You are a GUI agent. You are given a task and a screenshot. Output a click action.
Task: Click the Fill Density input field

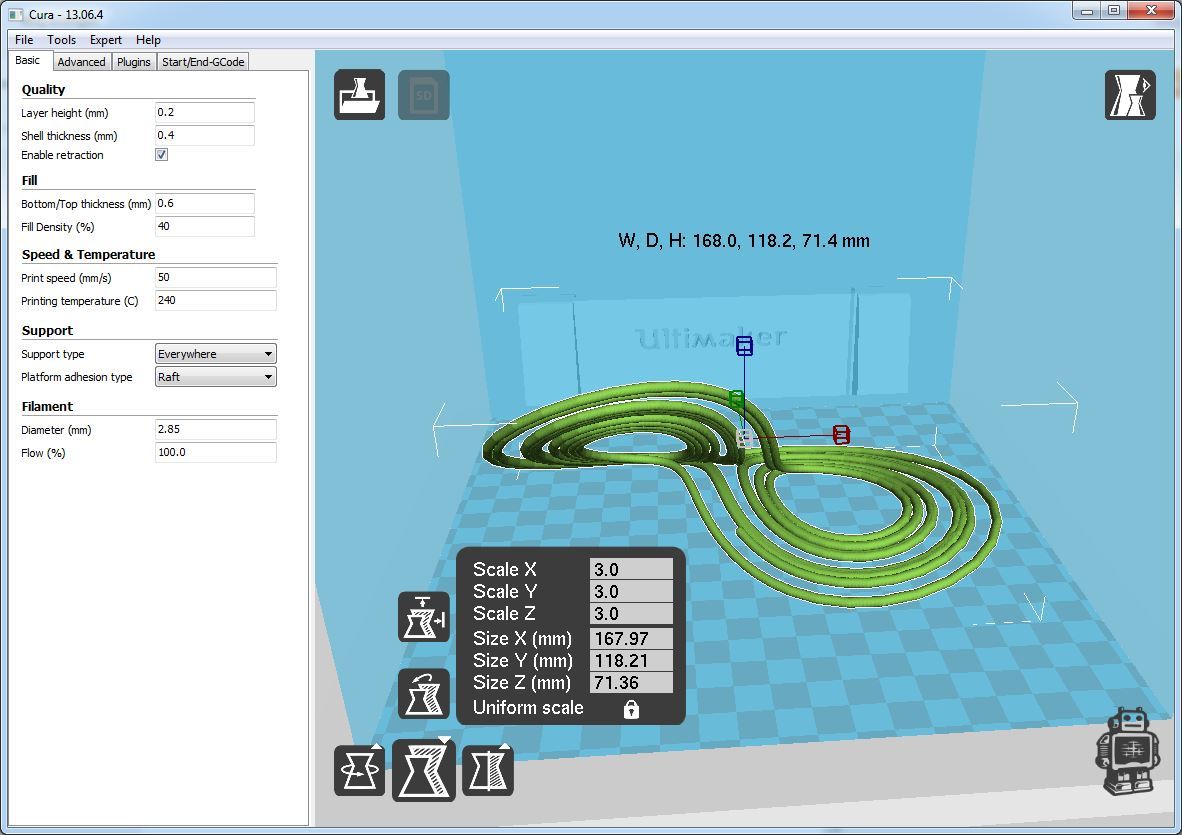pyautogui.click(x=204, y=226)
